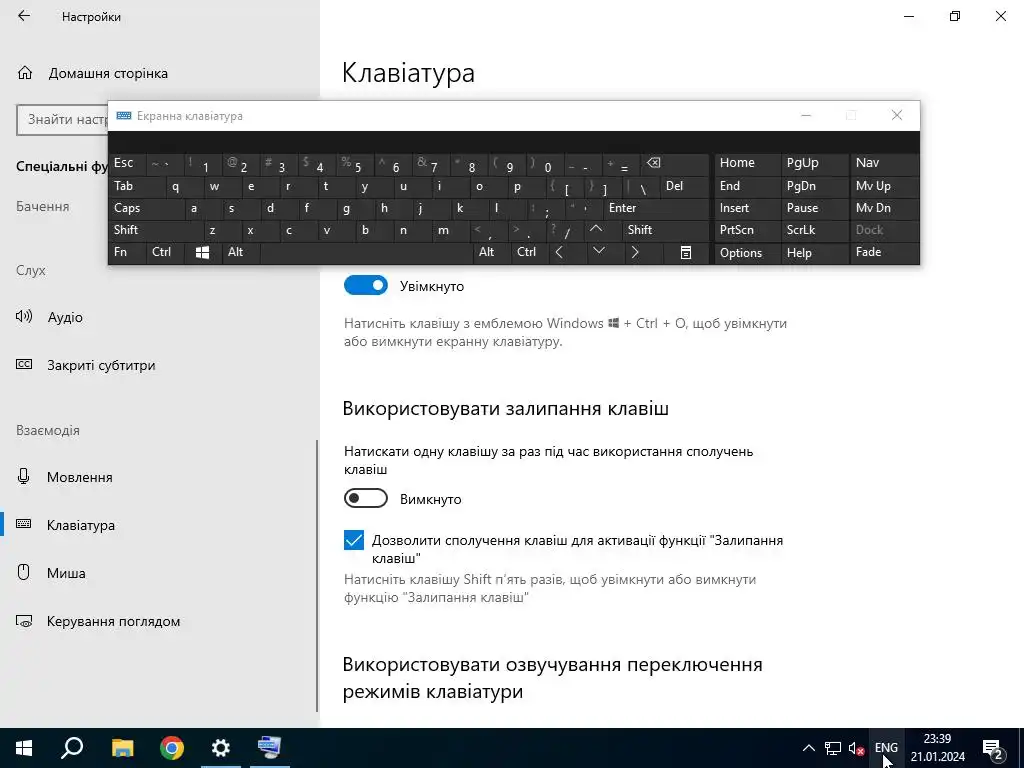Open the network icon in the system tray

[x=833, y=748]
